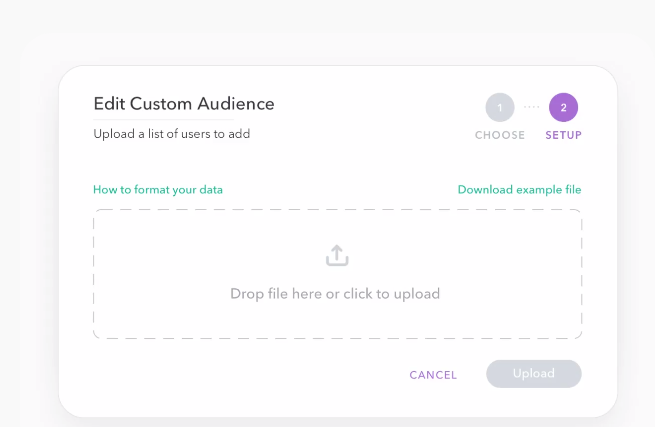Open How to format your data link
655x427 pixels.
tap(158, 190)
